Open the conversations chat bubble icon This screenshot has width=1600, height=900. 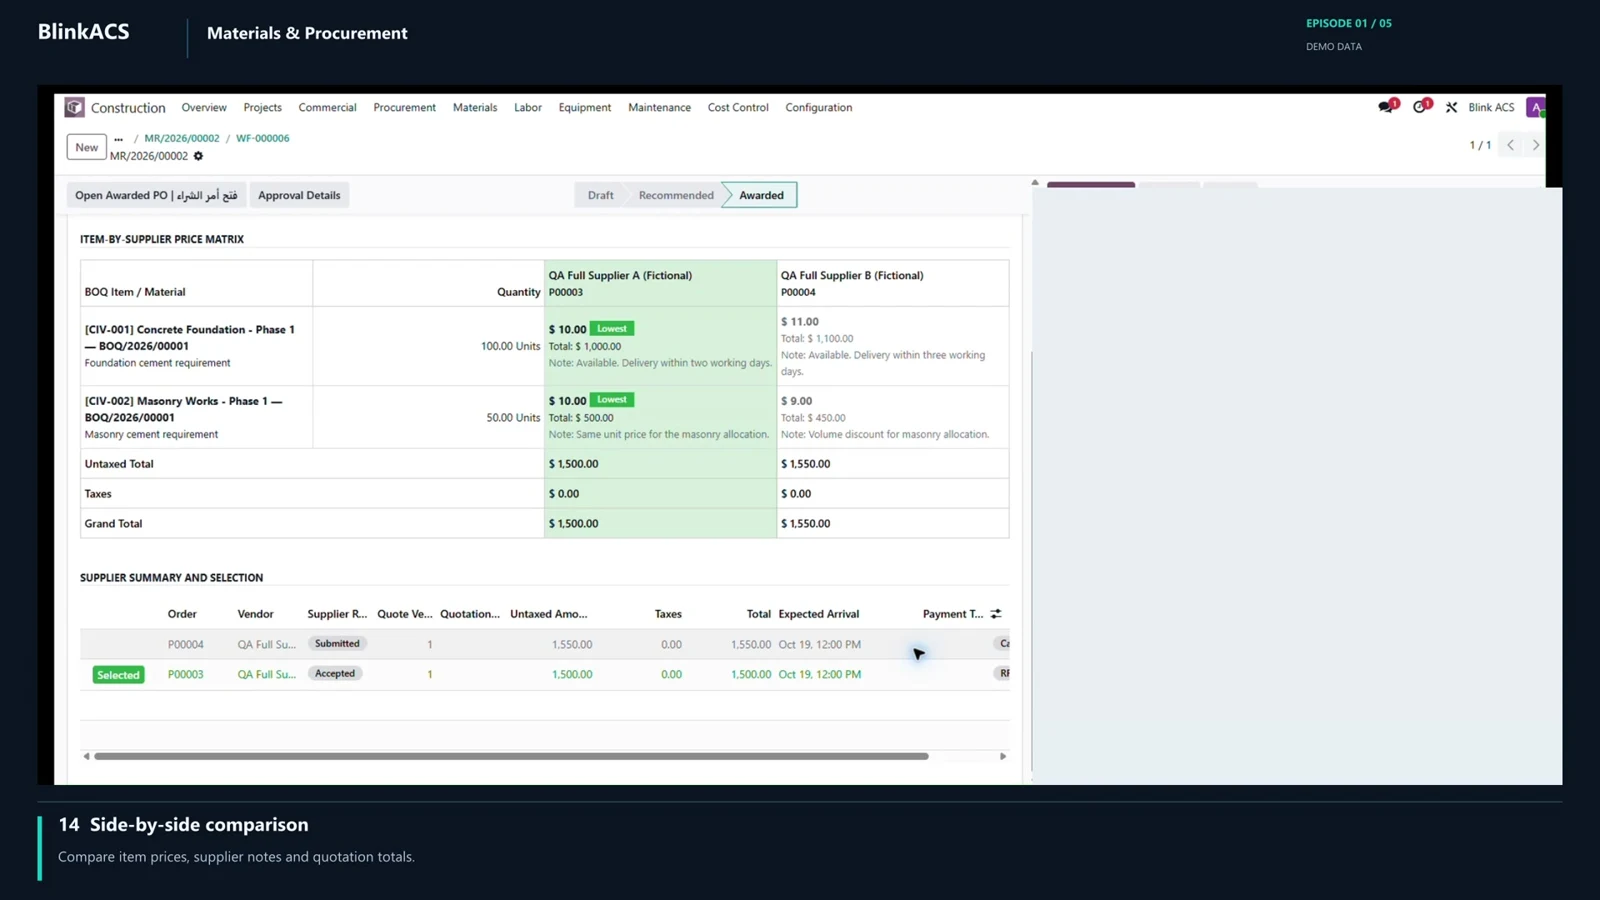click(x=1386, y=107)
